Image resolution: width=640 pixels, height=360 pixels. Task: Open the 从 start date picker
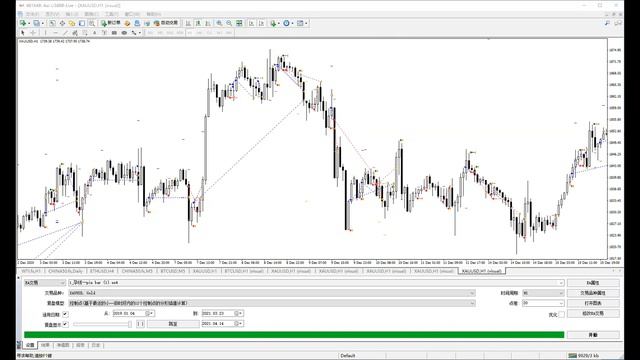click(133, 313)
